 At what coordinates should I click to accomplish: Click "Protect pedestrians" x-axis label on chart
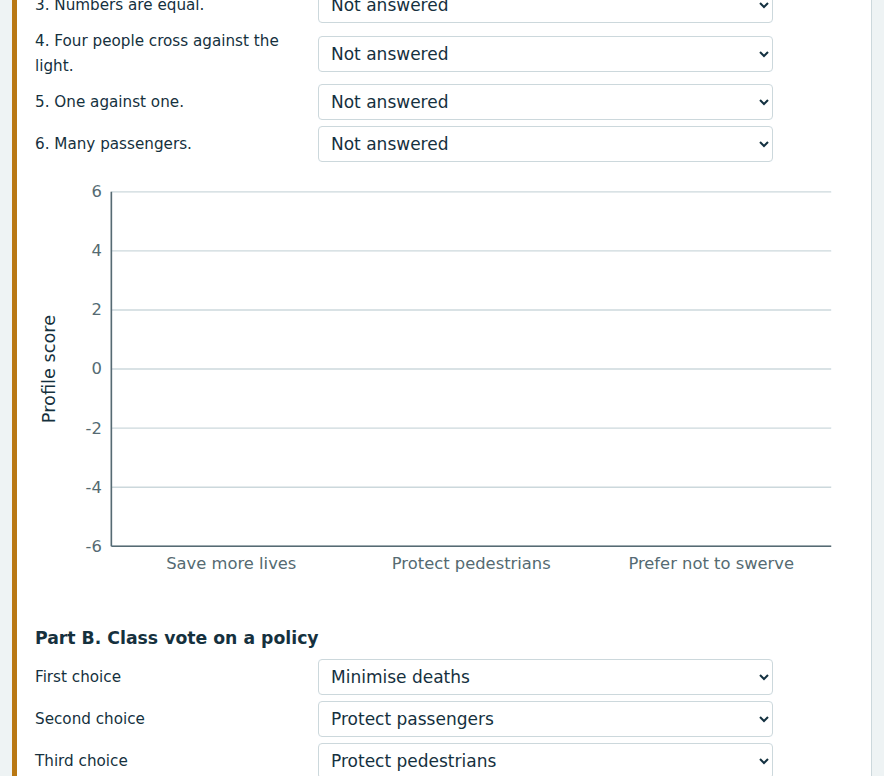pos(471,563)
